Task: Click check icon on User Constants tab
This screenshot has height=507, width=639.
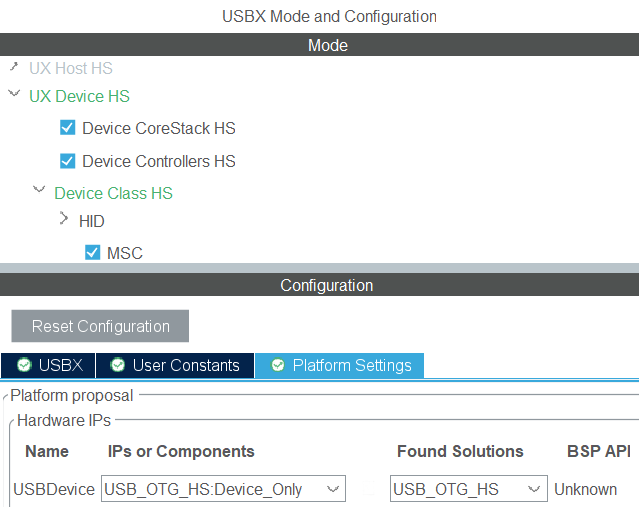Action: point(118,365)
